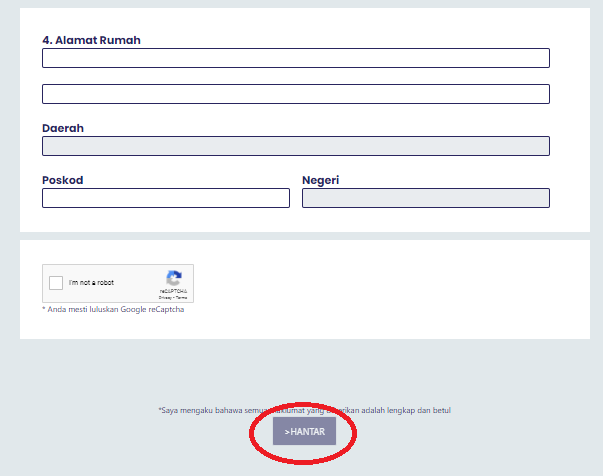Click the Poskod label text
This screenshot has height=476, width=603.
62,180
